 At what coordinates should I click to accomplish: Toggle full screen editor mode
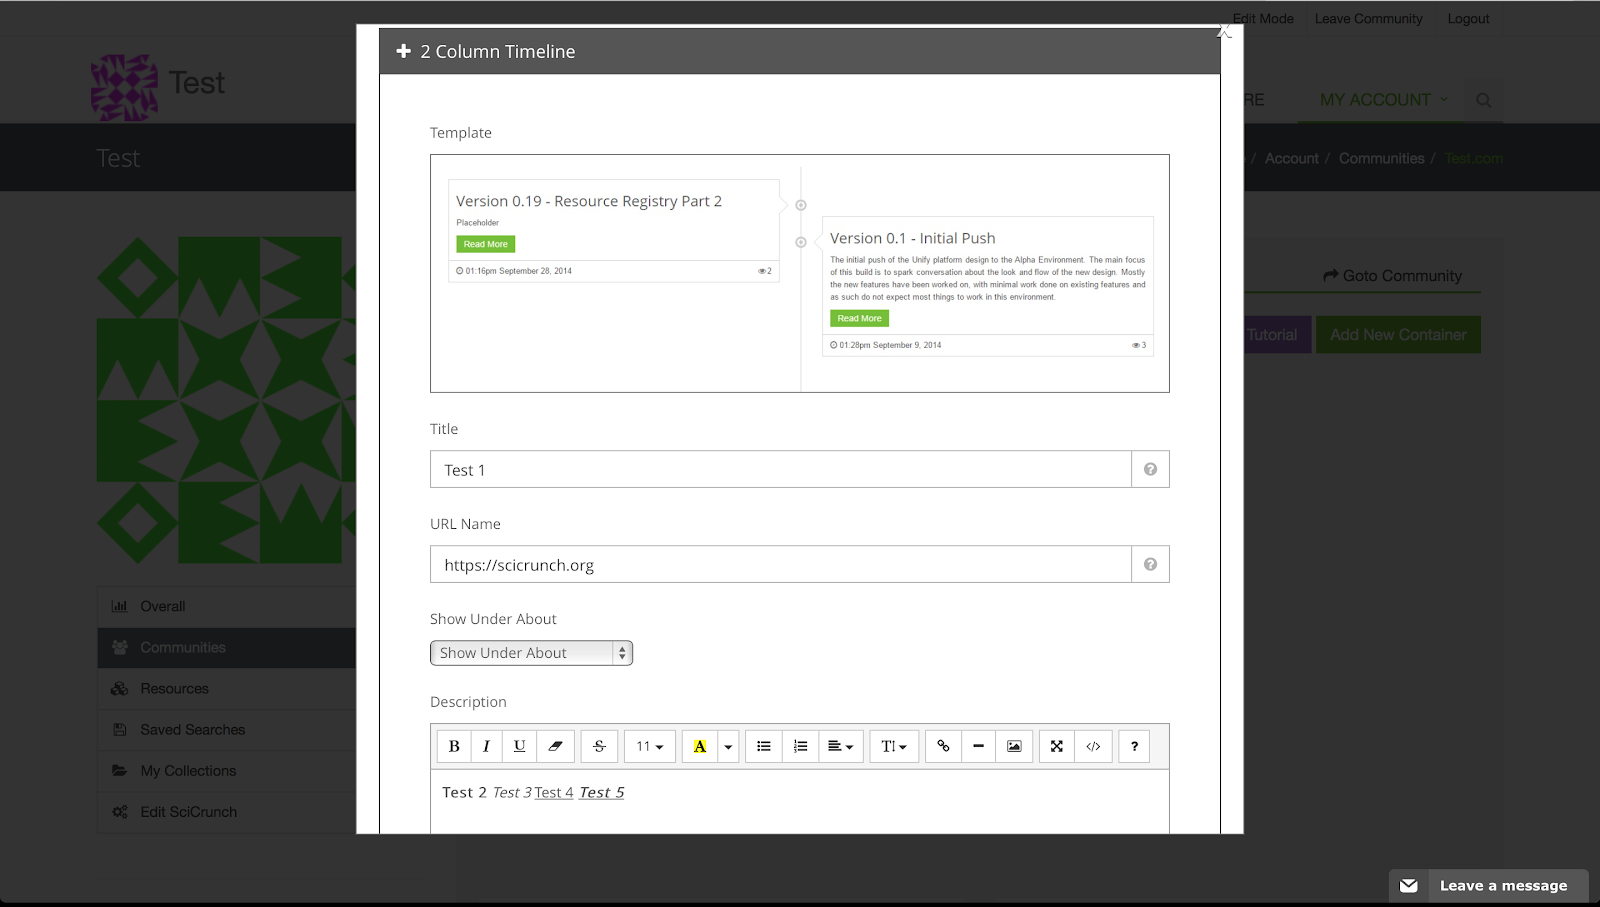pyautogui.click(x=1057, y=746)
